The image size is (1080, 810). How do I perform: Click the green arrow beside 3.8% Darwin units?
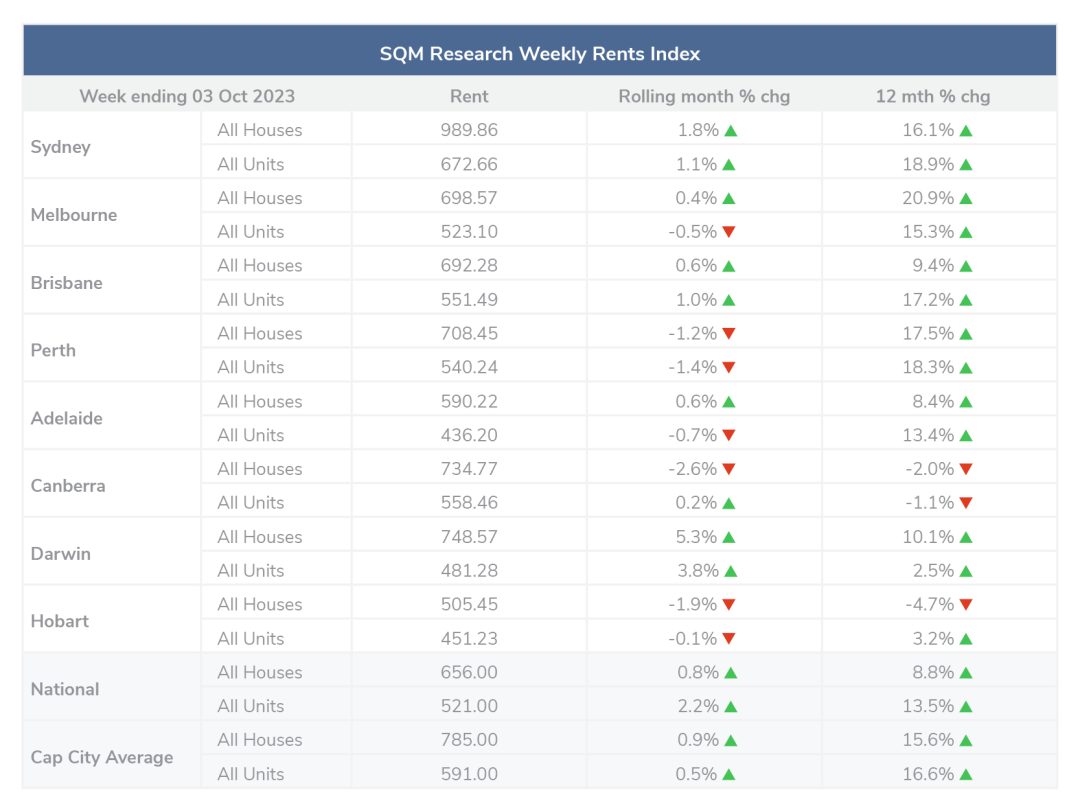click(731, 571)
